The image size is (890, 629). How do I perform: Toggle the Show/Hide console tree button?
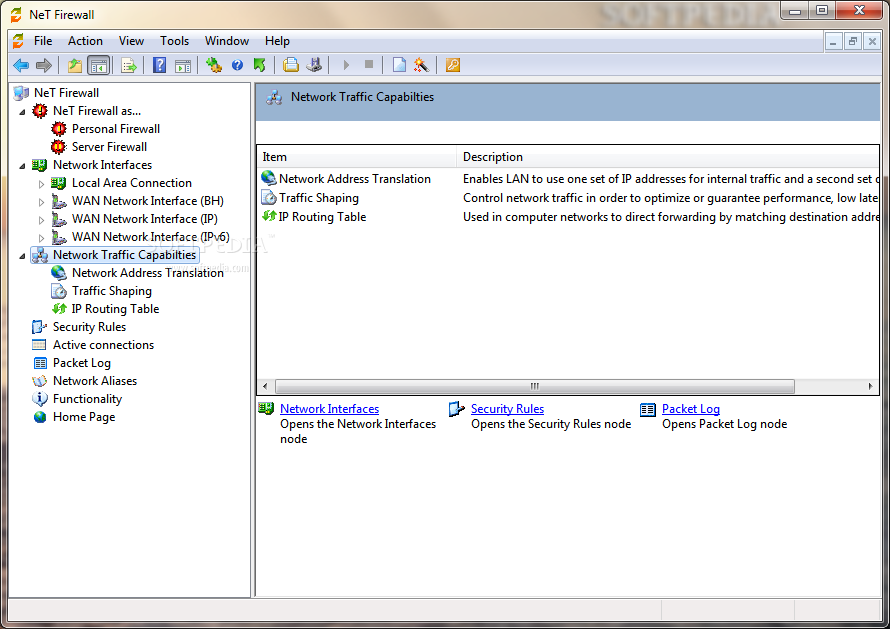pyautogui.click(x=99, y=65)
